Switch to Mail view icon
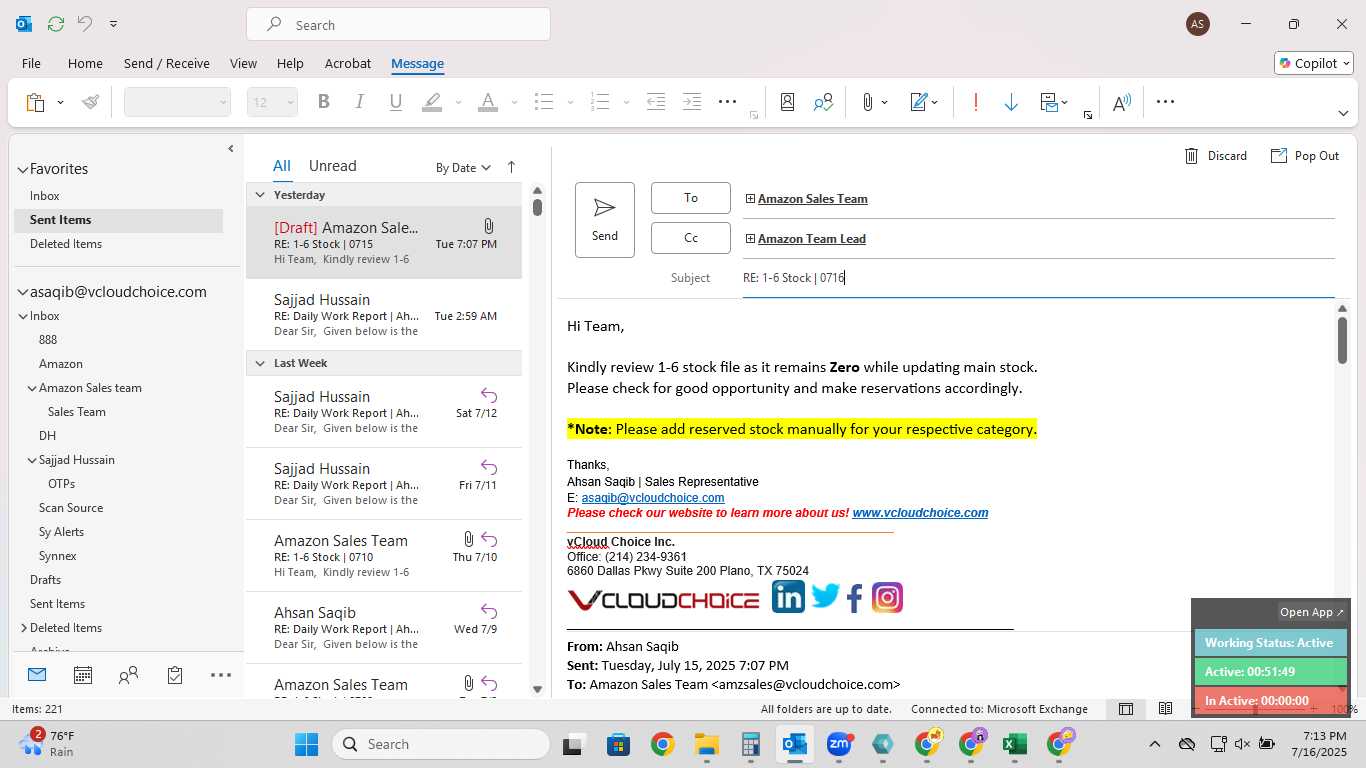Image resolution: width=1366 pixels, height=768 pixels. [37, 675]
